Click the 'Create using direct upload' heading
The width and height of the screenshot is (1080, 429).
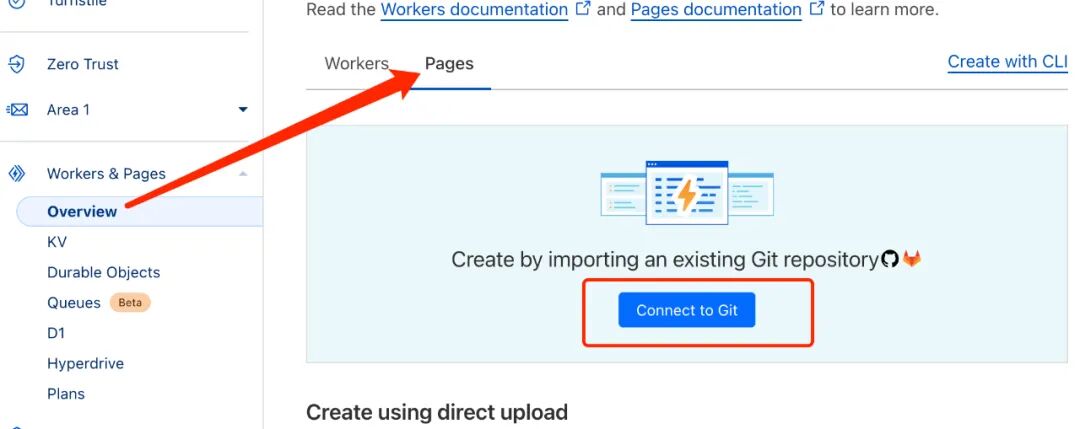point(437,412)
